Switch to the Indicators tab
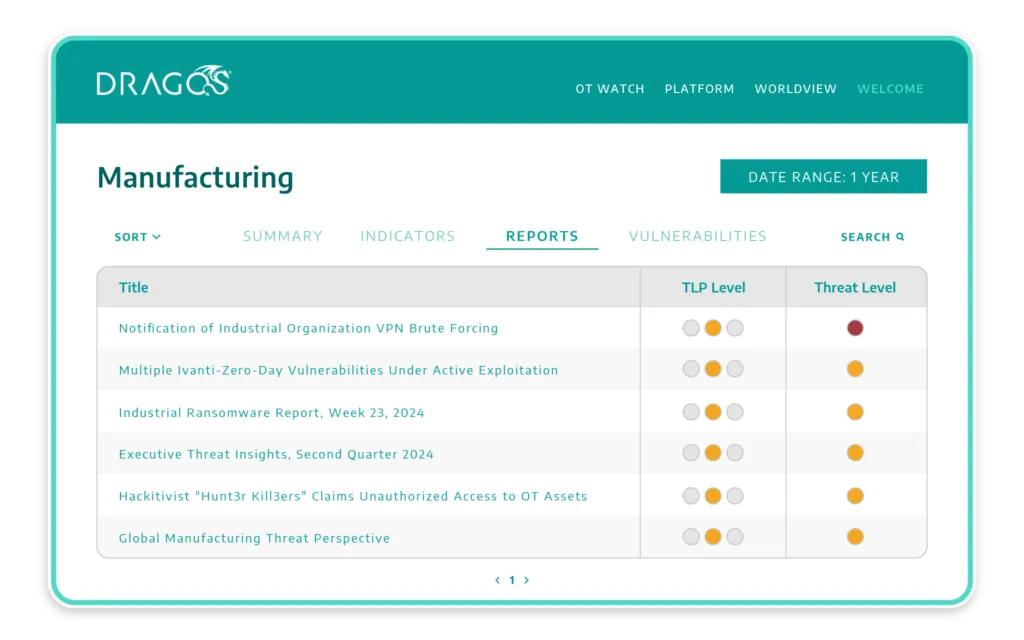1024x640 pixels. point(408,236)
